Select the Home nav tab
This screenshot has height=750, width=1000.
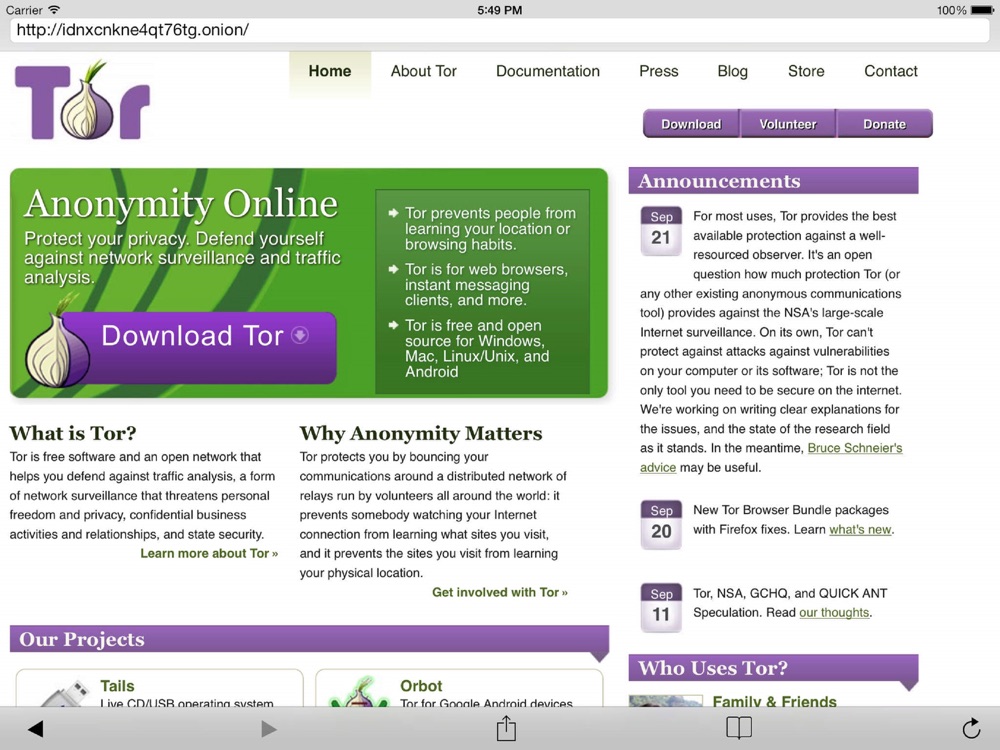[x=330, y=71]
